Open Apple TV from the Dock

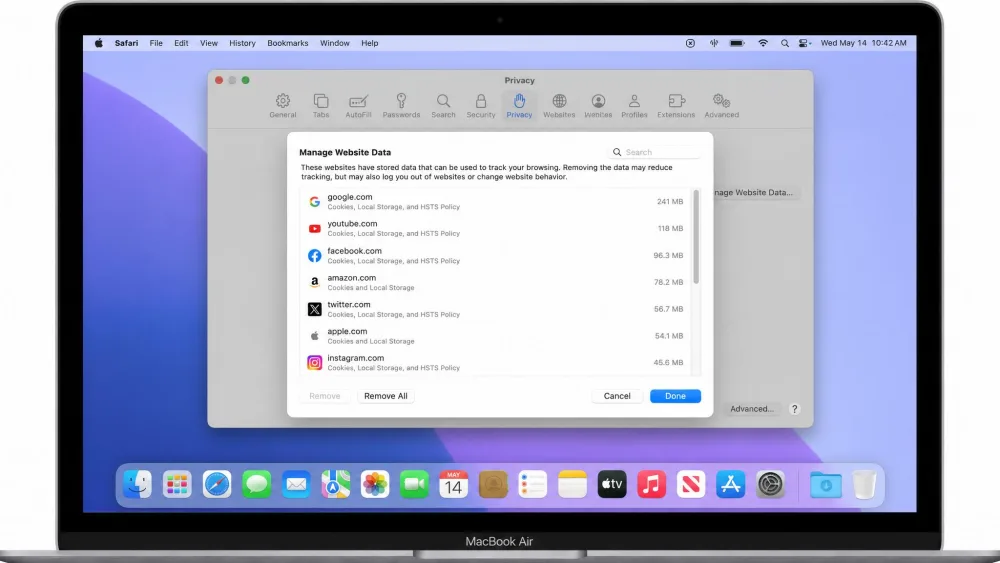click(x=612, y=485)
